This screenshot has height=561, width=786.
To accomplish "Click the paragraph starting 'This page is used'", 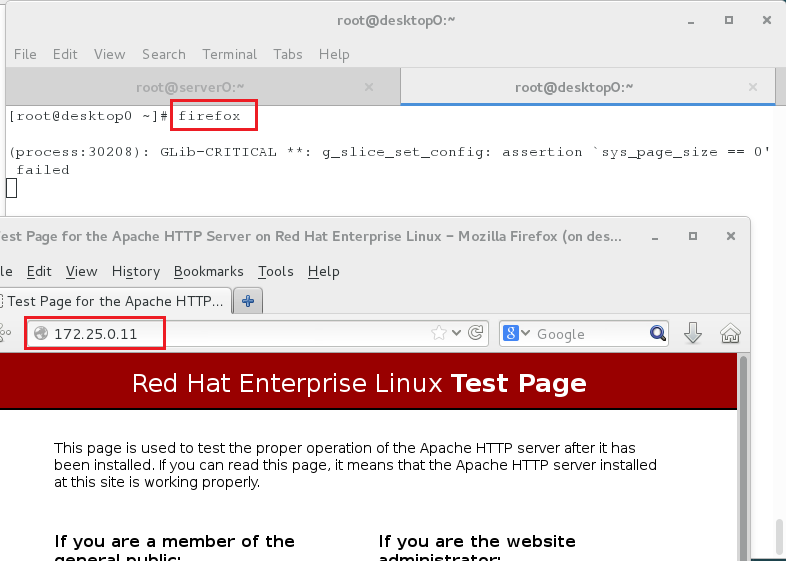I will tap(355, 465).
